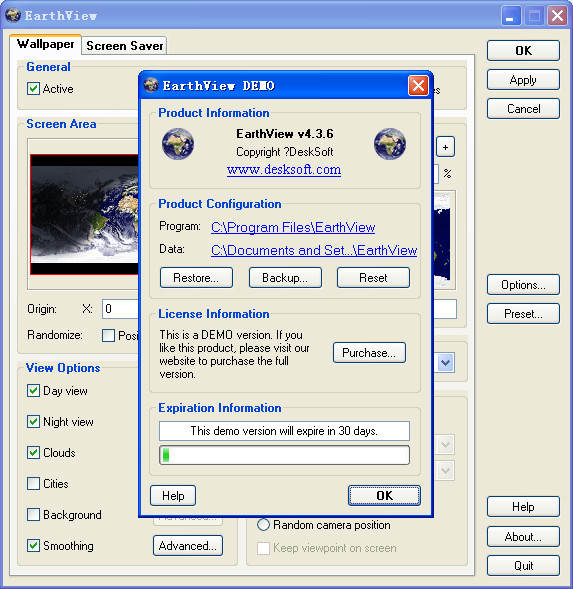Image resolution: width=573 pixels, height=589 pixels.
Task: Click OK in the main EarthView window
Action: [x=523, y=50]
